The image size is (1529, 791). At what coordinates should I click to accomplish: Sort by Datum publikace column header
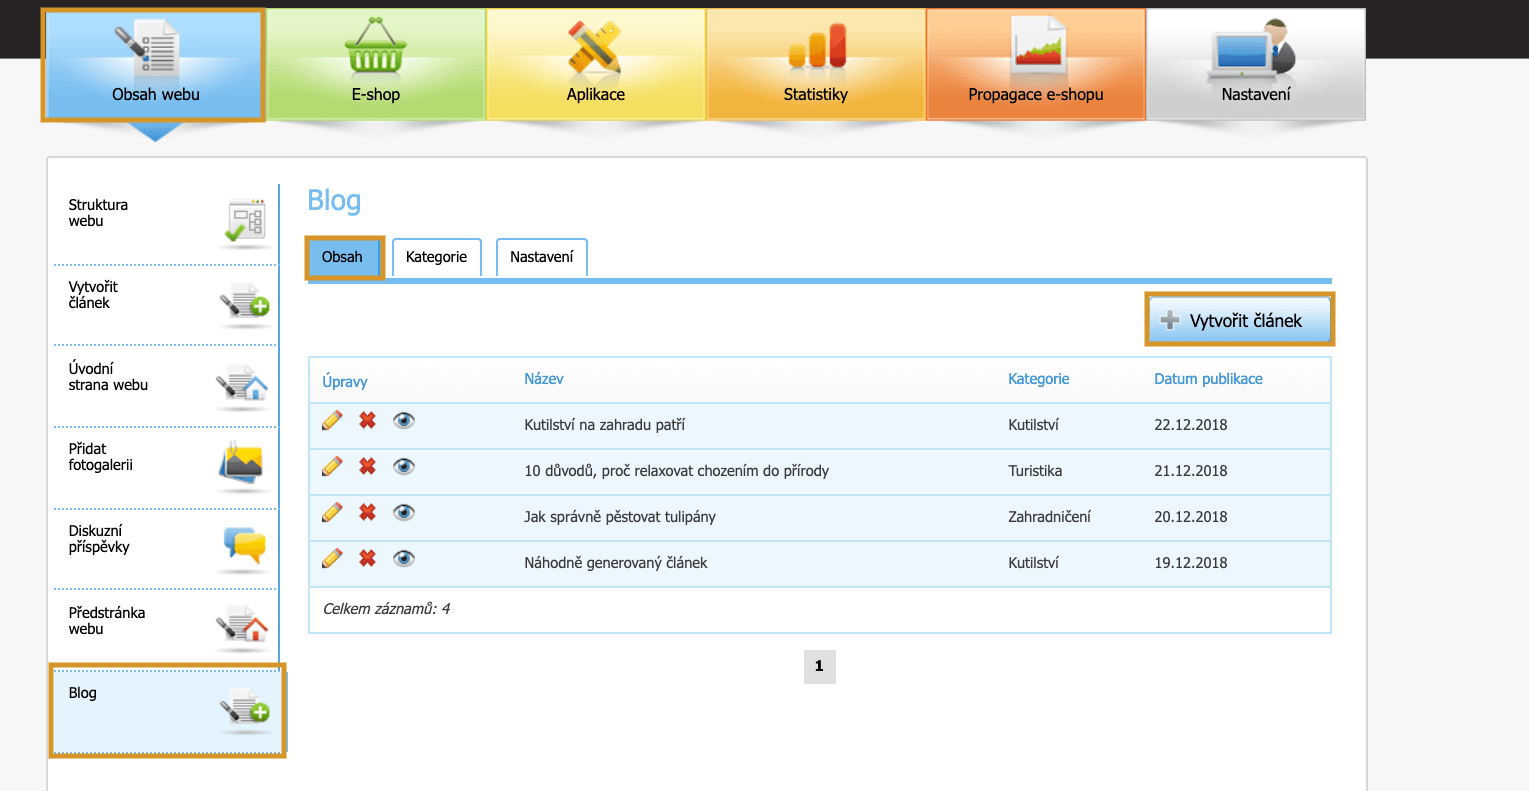(1208, 379)
